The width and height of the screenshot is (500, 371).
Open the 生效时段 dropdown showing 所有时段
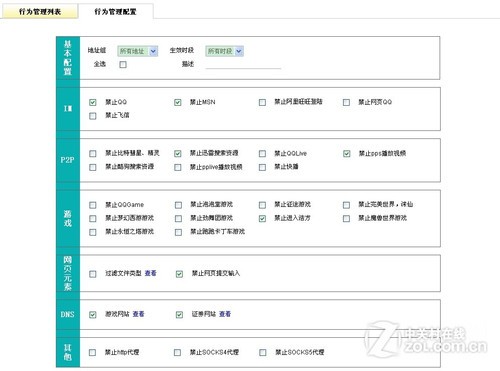point(224,51)
